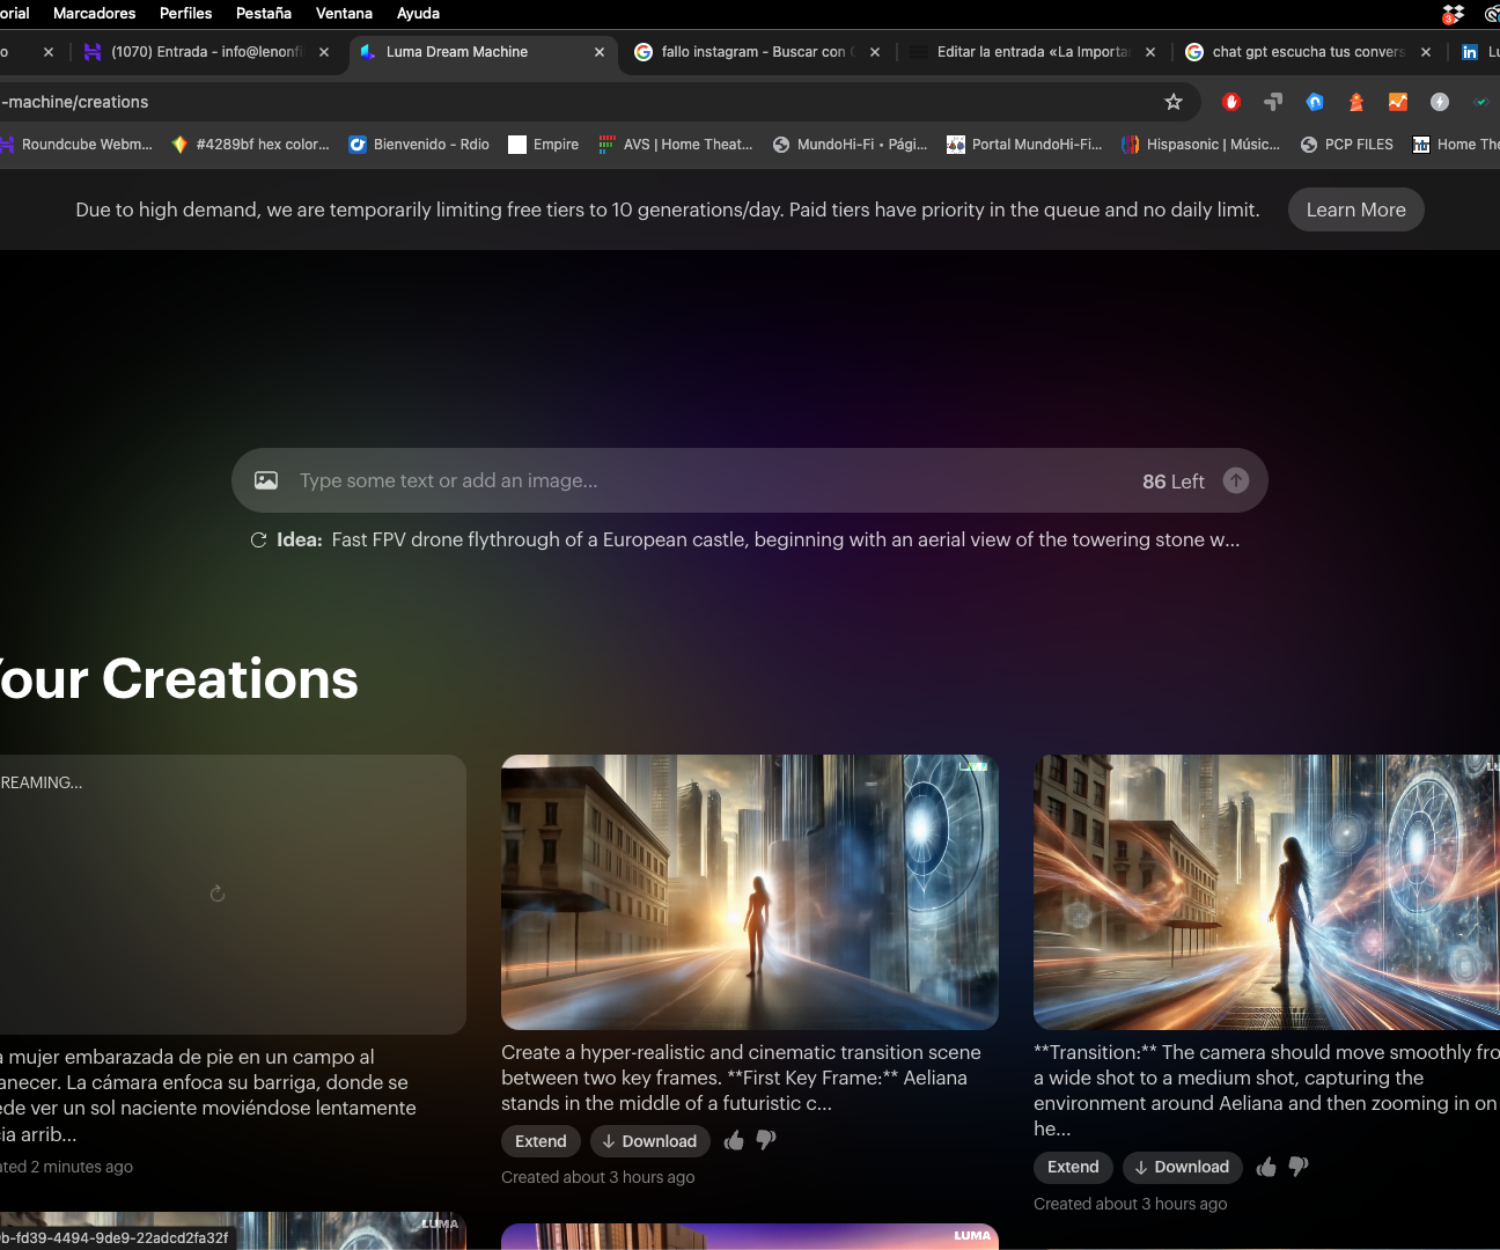The image size is (1500, 1250).
Task: Refresh the Idea suggestion with reload icon
Action: tap(258, 540)
